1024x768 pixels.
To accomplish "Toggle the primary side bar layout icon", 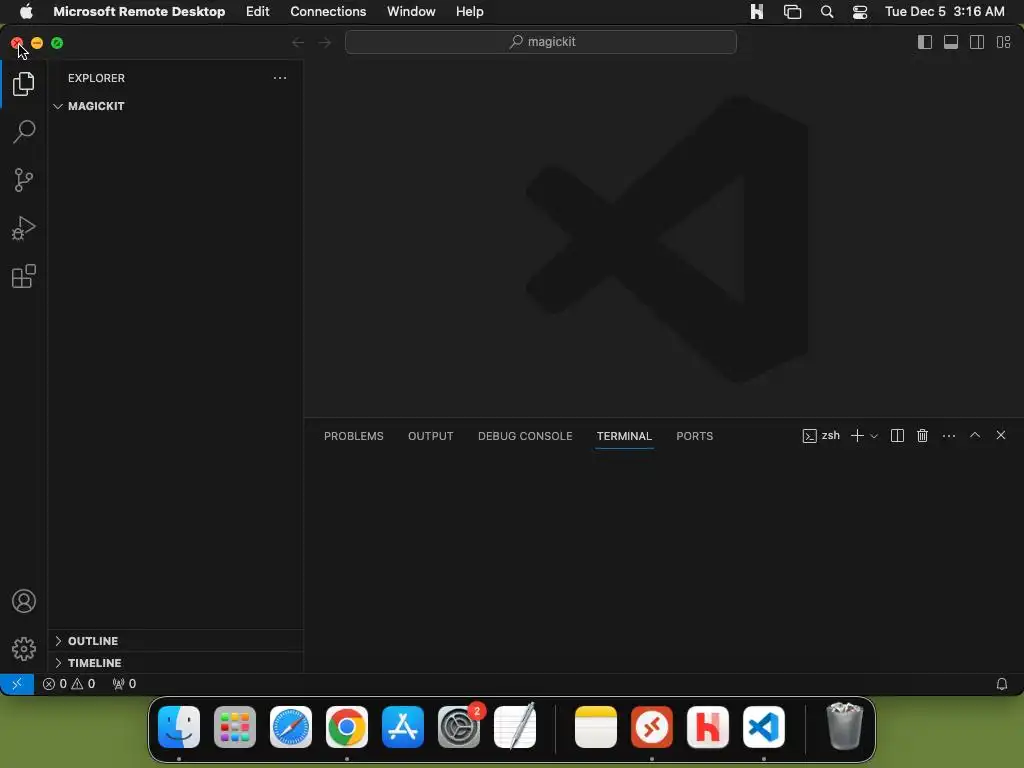I will [925, 42].
